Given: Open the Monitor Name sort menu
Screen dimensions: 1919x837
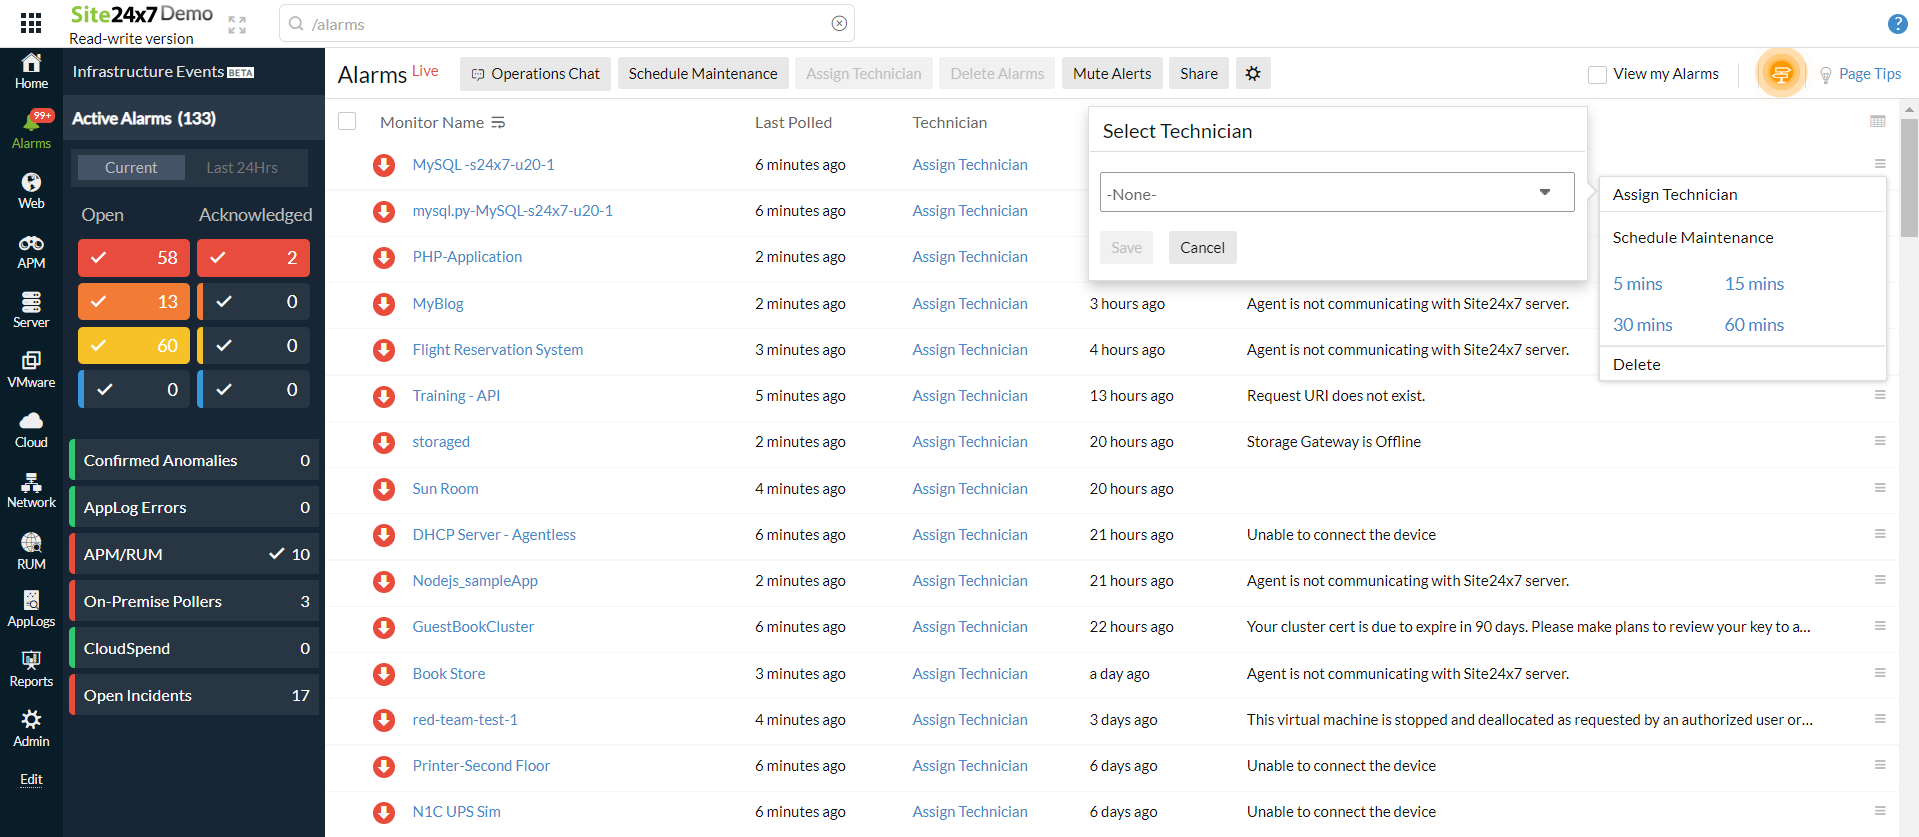Looking at the screenshot, I should [x=498, y=123].
